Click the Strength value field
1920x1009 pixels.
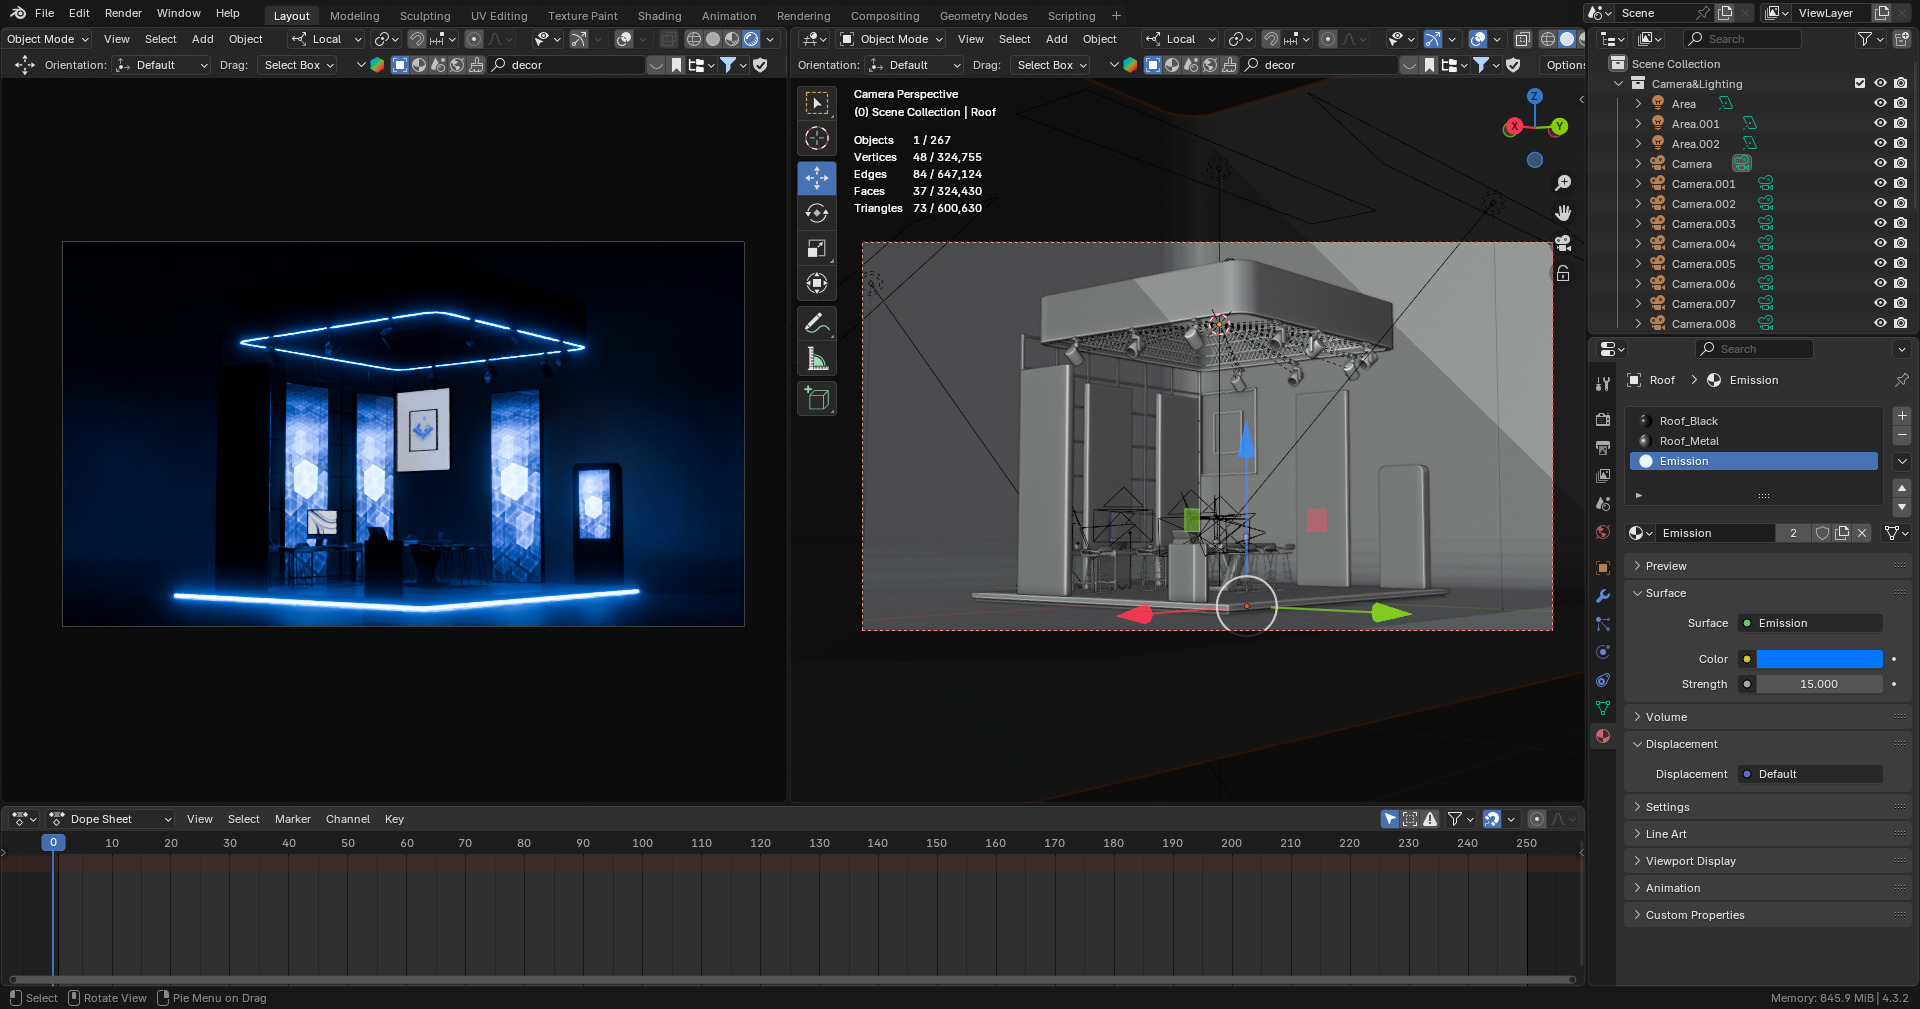(1819, 684)
